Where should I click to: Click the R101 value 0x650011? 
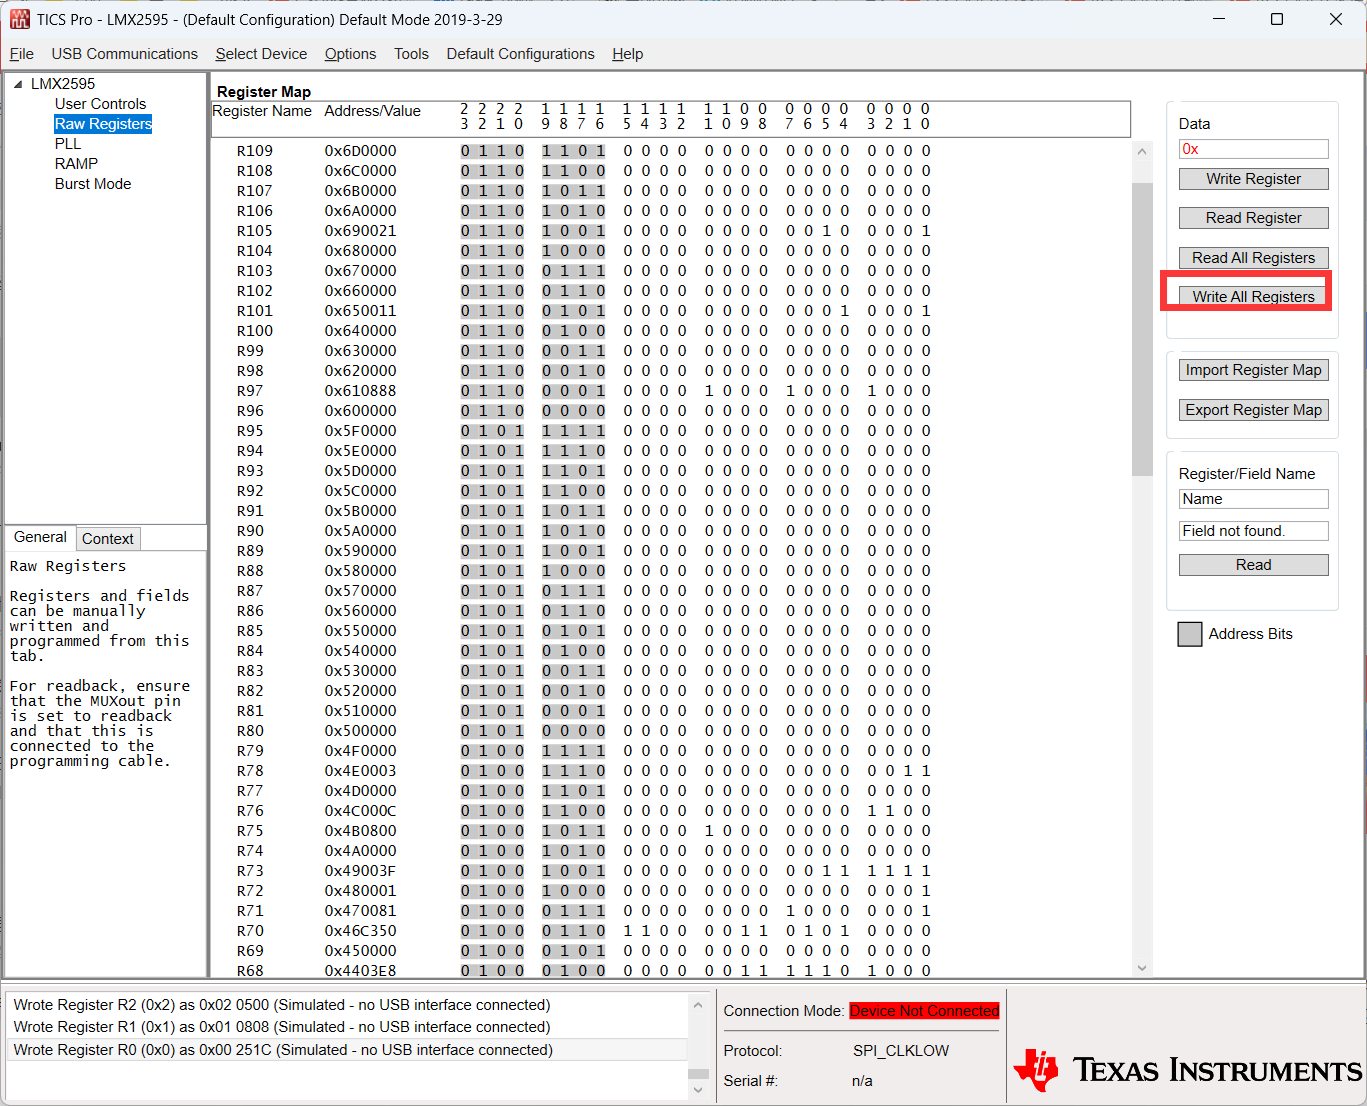point(360,311)
